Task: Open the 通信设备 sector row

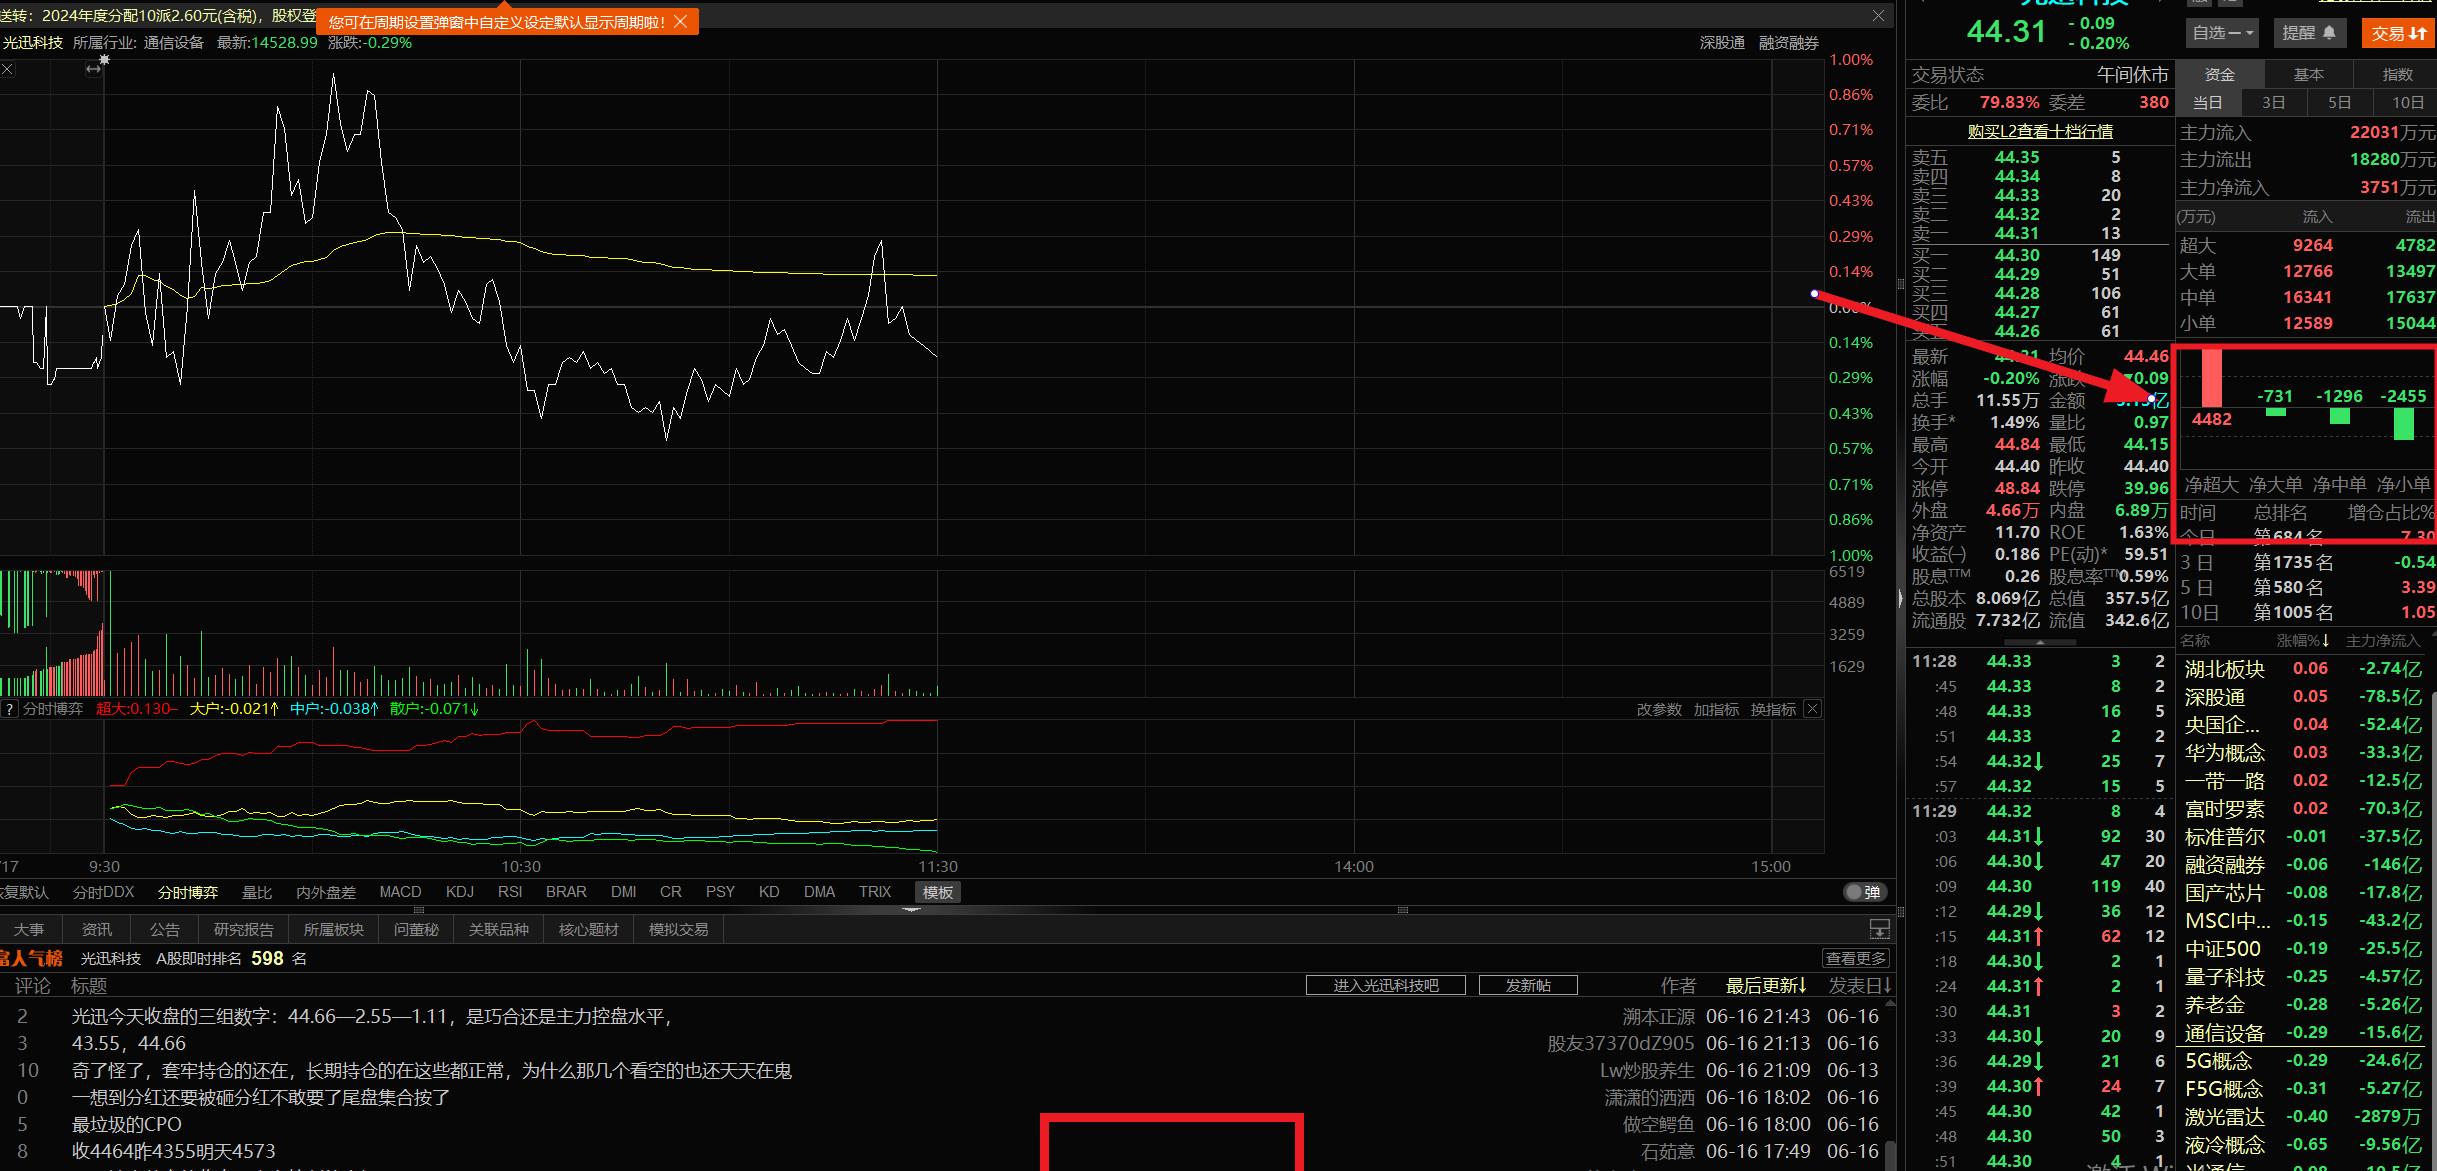Action: click(2304, 1033)
